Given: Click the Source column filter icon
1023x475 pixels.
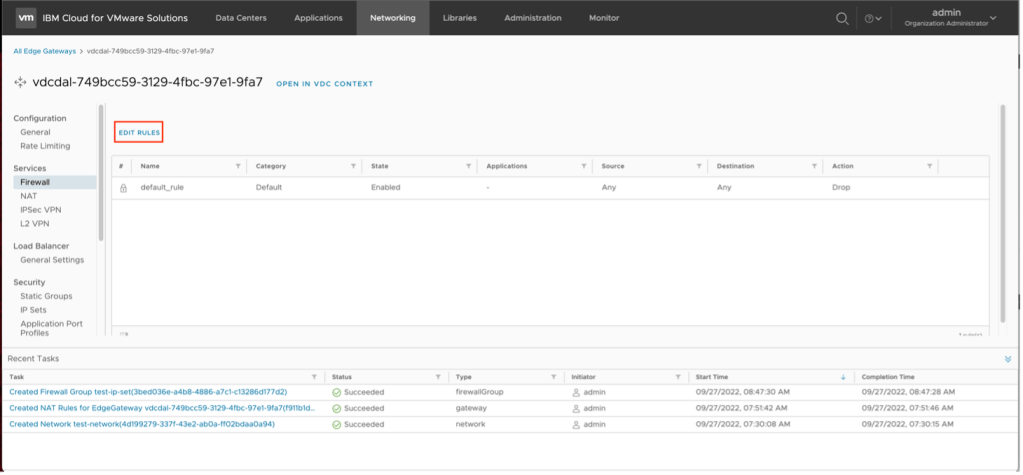Looking at the screenshot, I should point(698,166).
